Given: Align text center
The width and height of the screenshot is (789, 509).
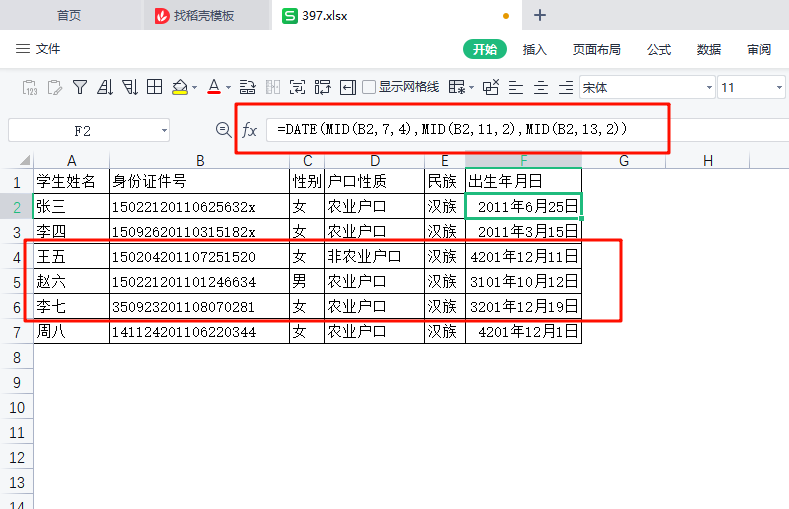Looking at the screenshot, I should tap(541, 88).
